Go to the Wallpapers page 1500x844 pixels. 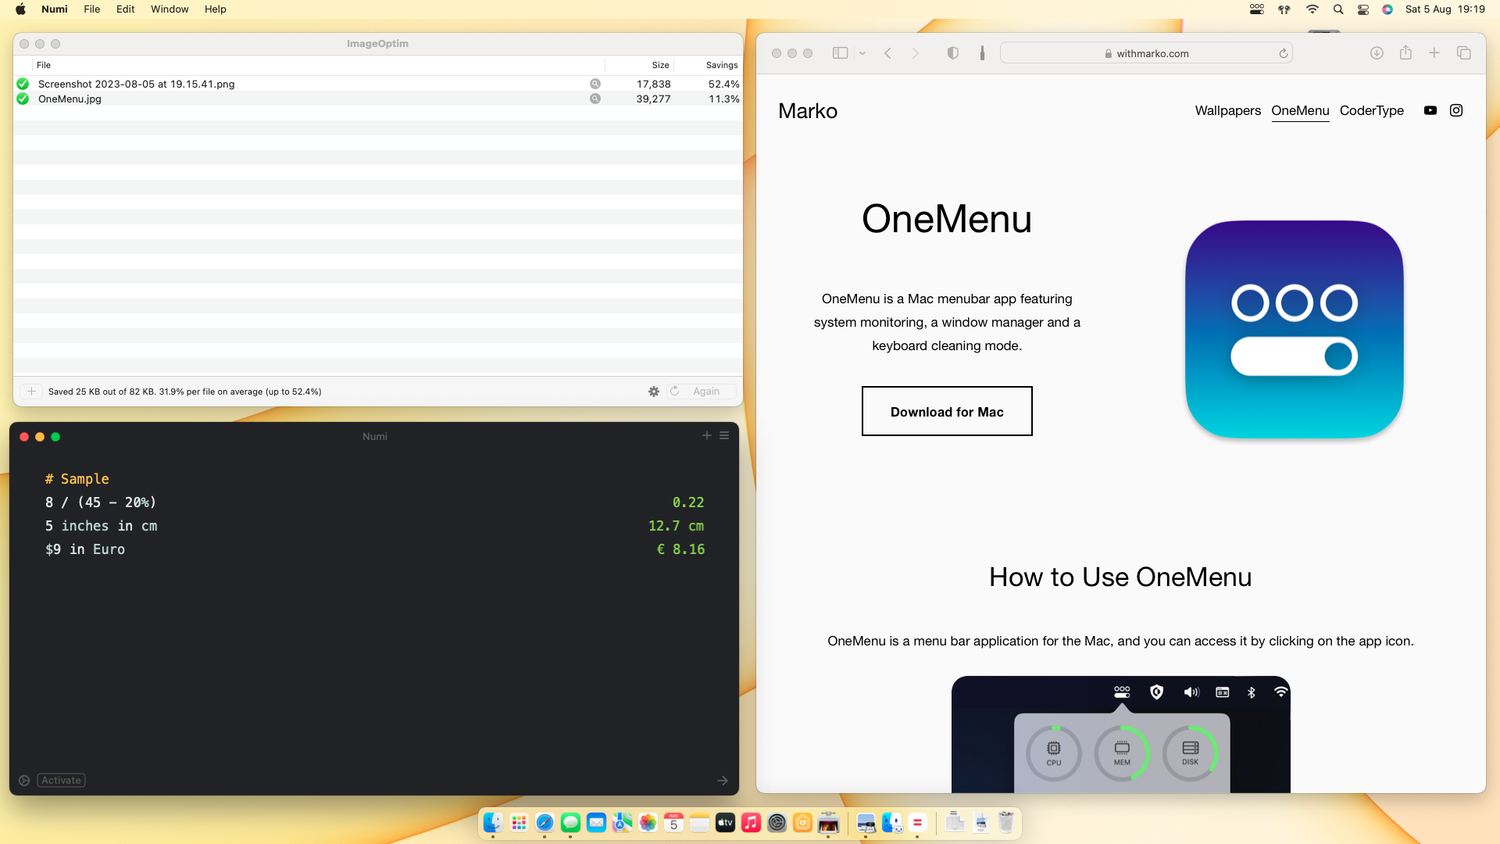tap(1228, 110)
